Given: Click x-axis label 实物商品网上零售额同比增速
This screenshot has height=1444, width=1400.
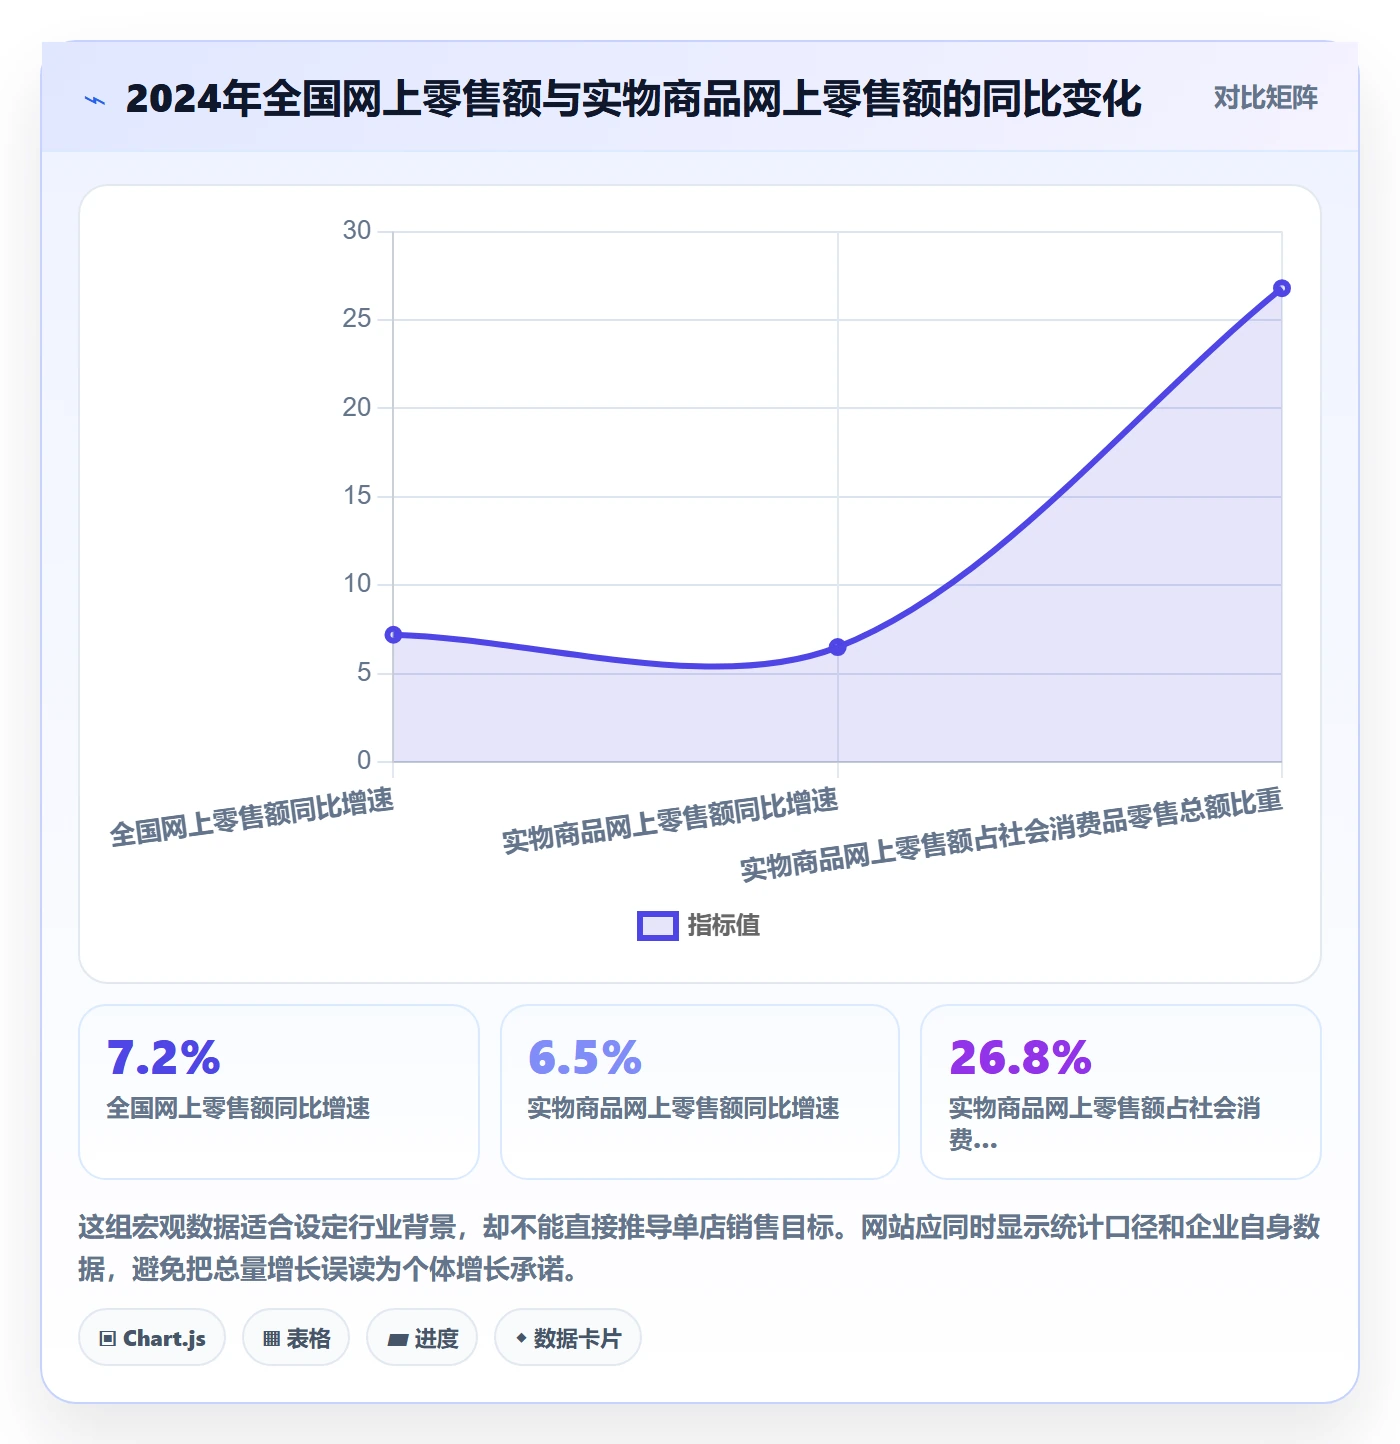Looking at the screenshot, I should pyautogui.click(x=670, y=821).
